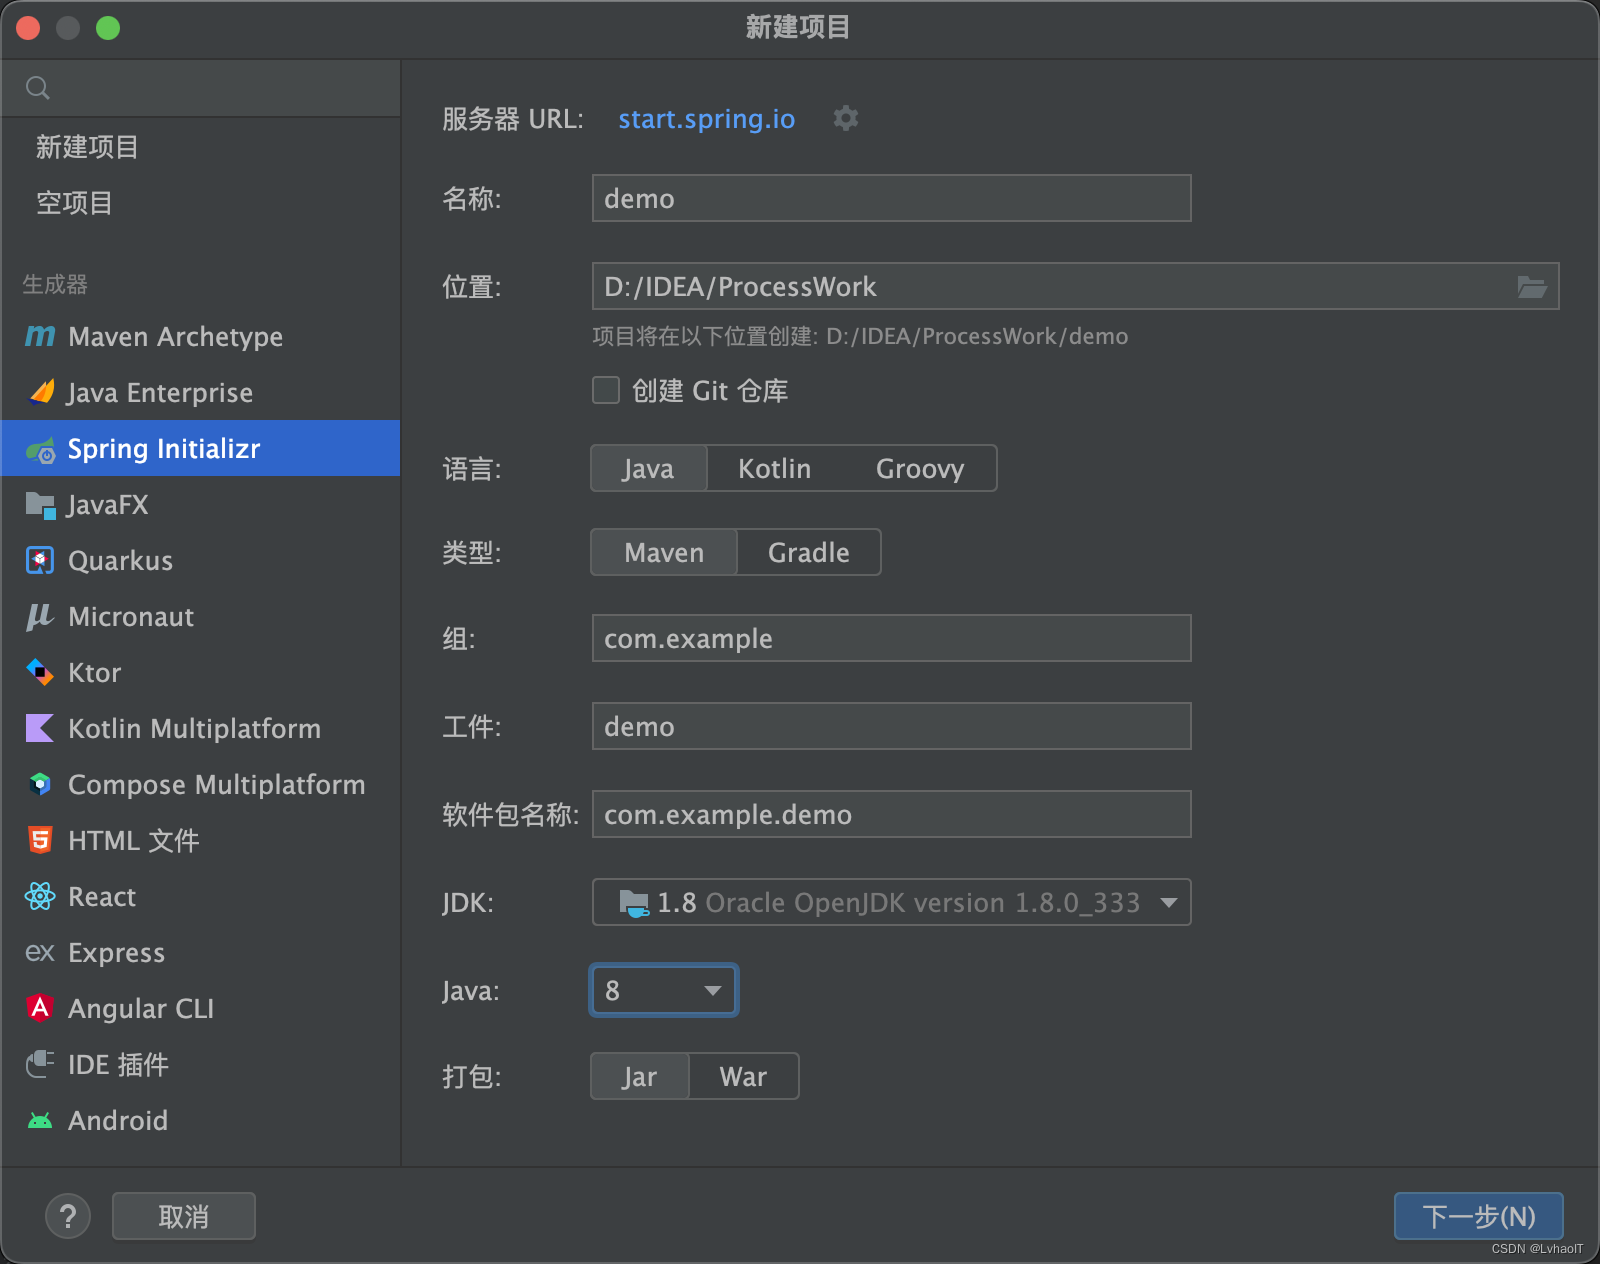Close the 新建项目 dialog window

point(28,28)
